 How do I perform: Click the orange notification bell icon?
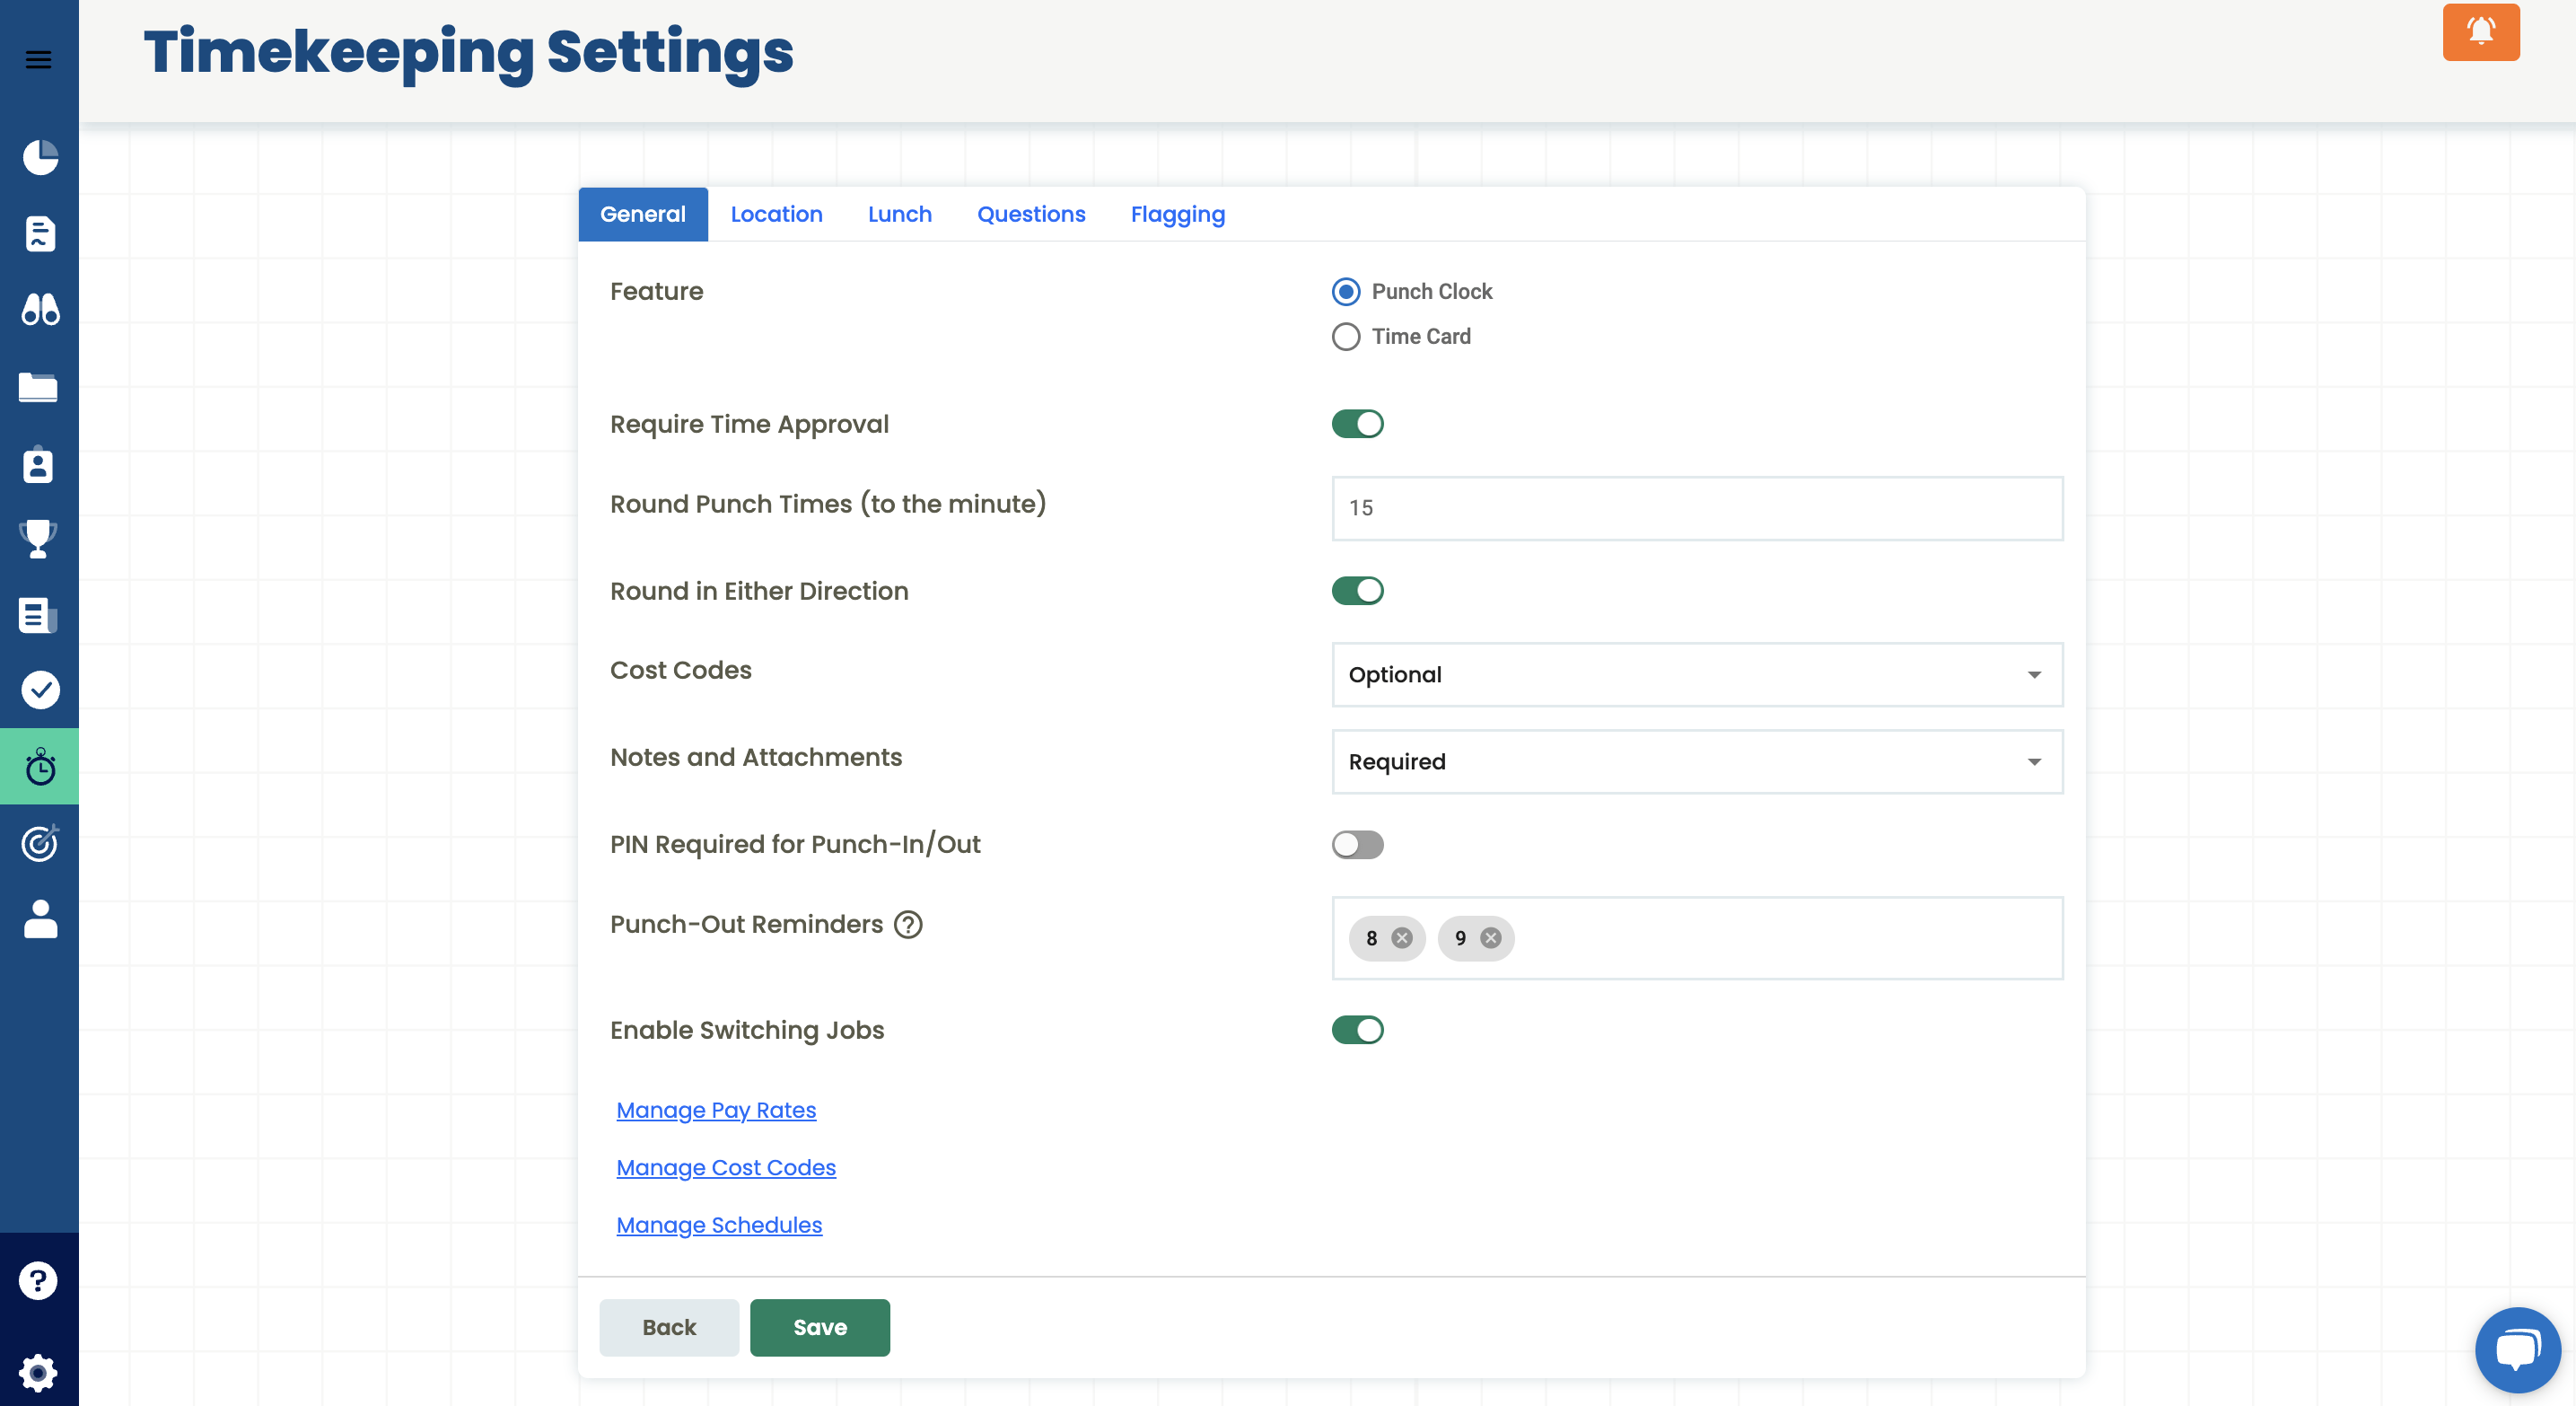(2480, 32)
